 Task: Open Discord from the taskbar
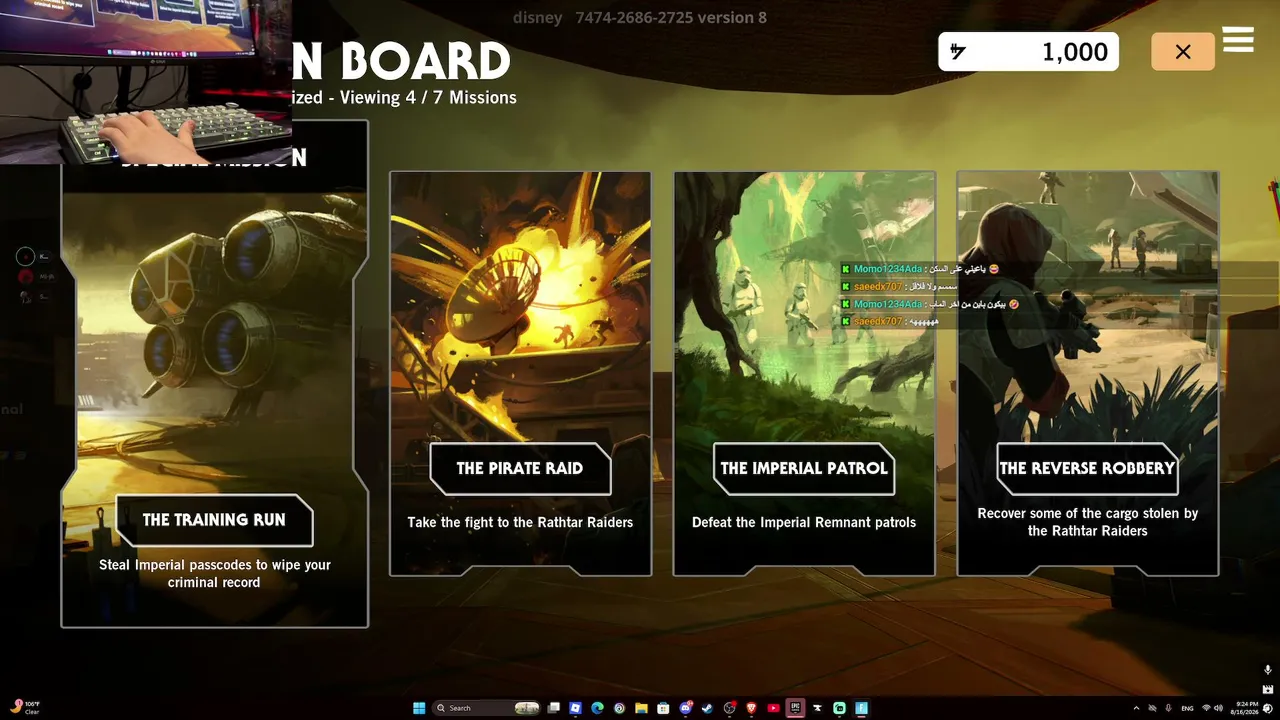(x=686, y=708)
